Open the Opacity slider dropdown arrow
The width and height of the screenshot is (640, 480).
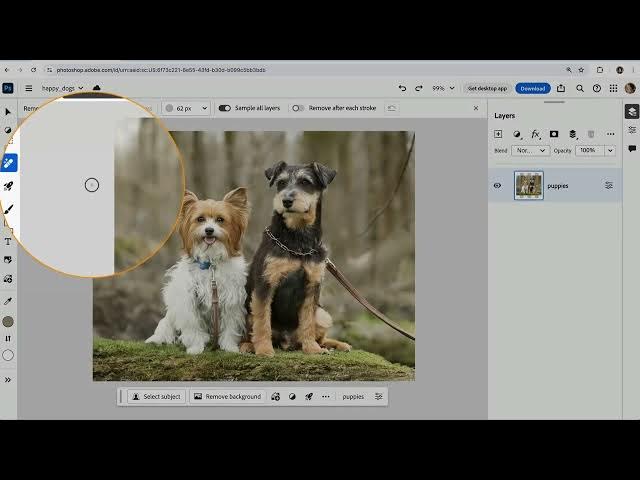tap(610, 151)
